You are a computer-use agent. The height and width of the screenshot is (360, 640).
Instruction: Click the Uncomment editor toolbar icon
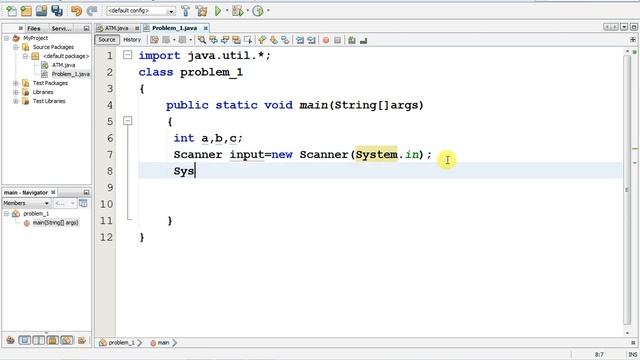pyautogui.click(x=364, y=40)
